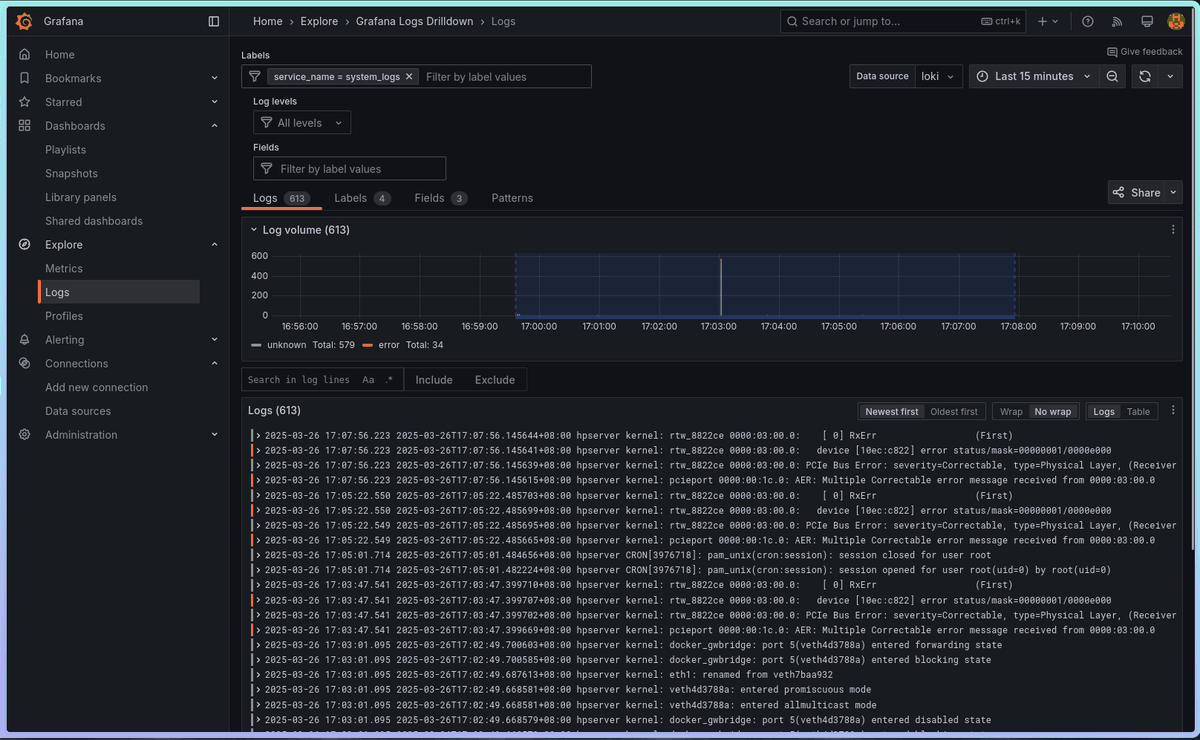
Task: Enable Wrap for log lines
Action: click(x=1011, y=411)
